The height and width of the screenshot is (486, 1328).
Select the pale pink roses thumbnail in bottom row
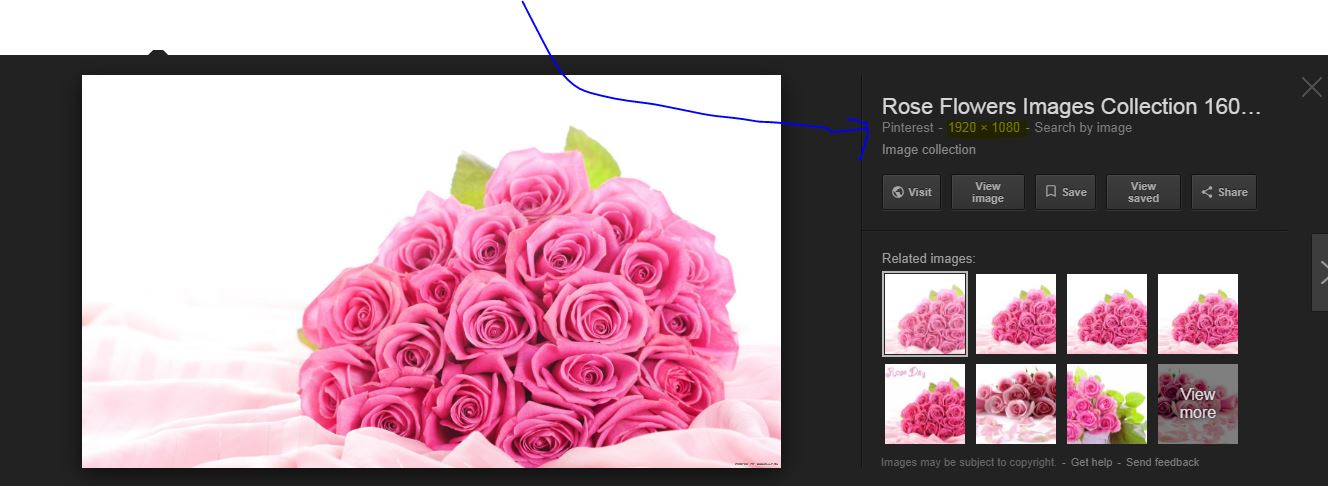1016,404
